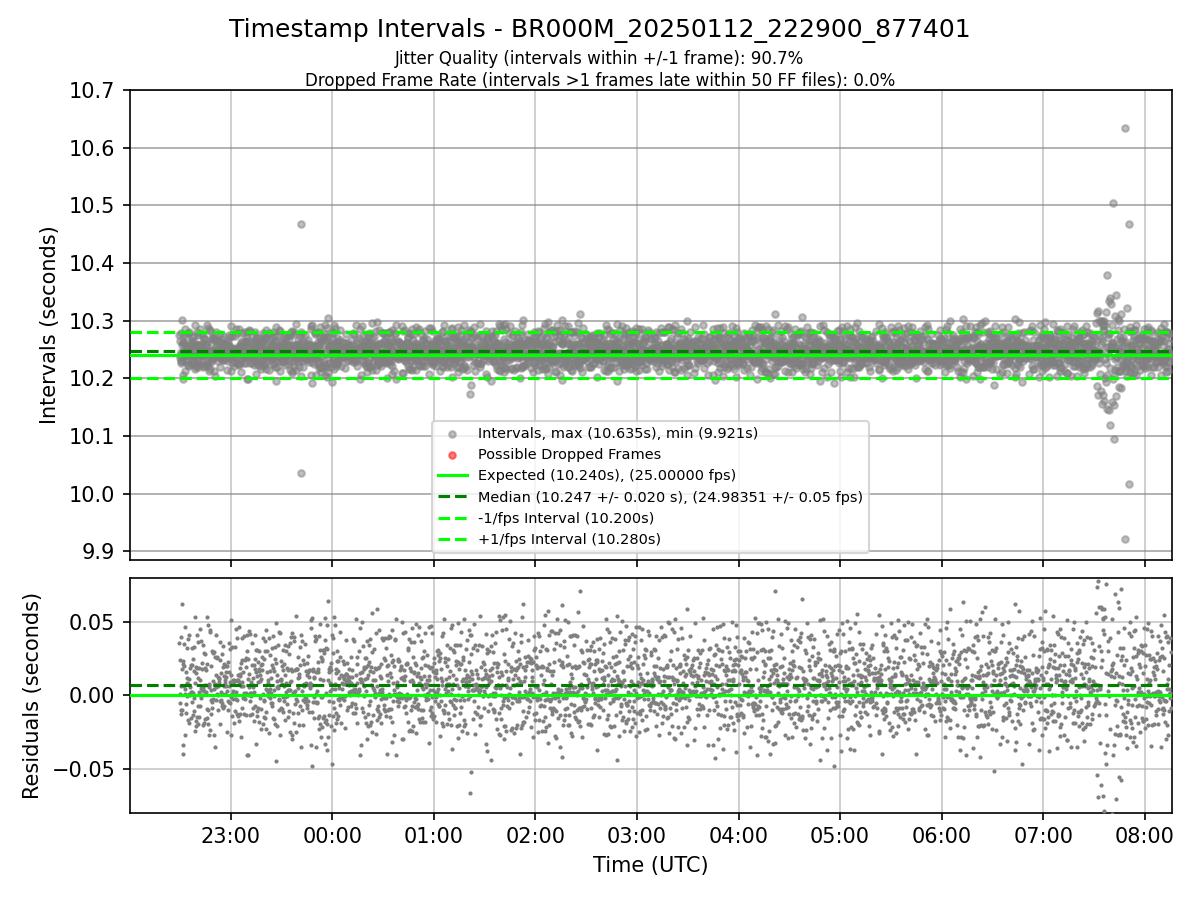Click legend entry '-1/fps Interval (10.200s)'

point(565,518)
